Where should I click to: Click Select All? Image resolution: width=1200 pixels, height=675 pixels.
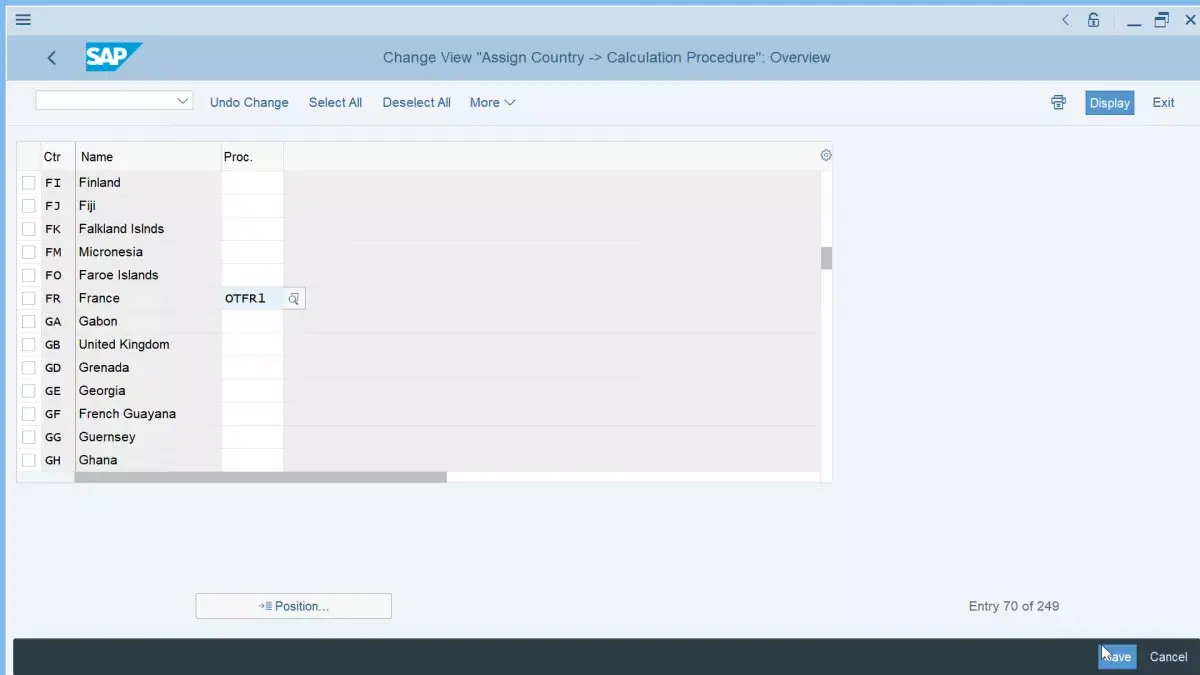335,102
